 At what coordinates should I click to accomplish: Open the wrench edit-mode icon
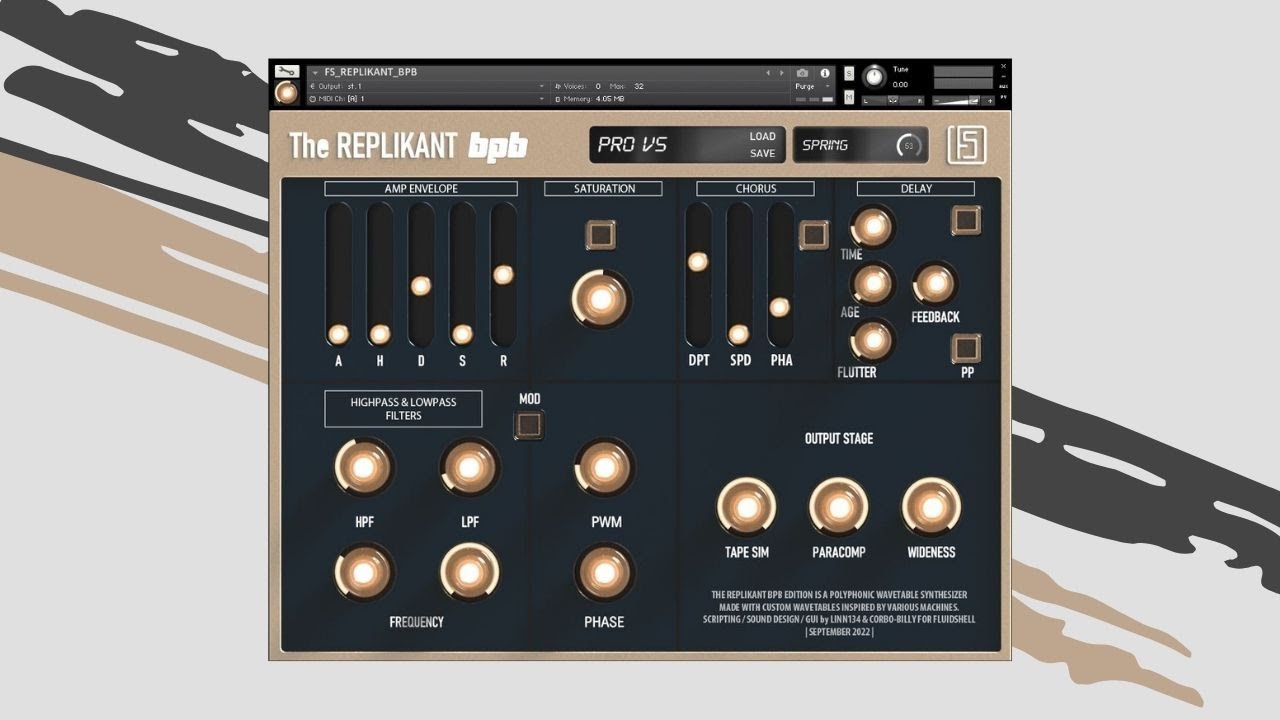tap(286, 72)
